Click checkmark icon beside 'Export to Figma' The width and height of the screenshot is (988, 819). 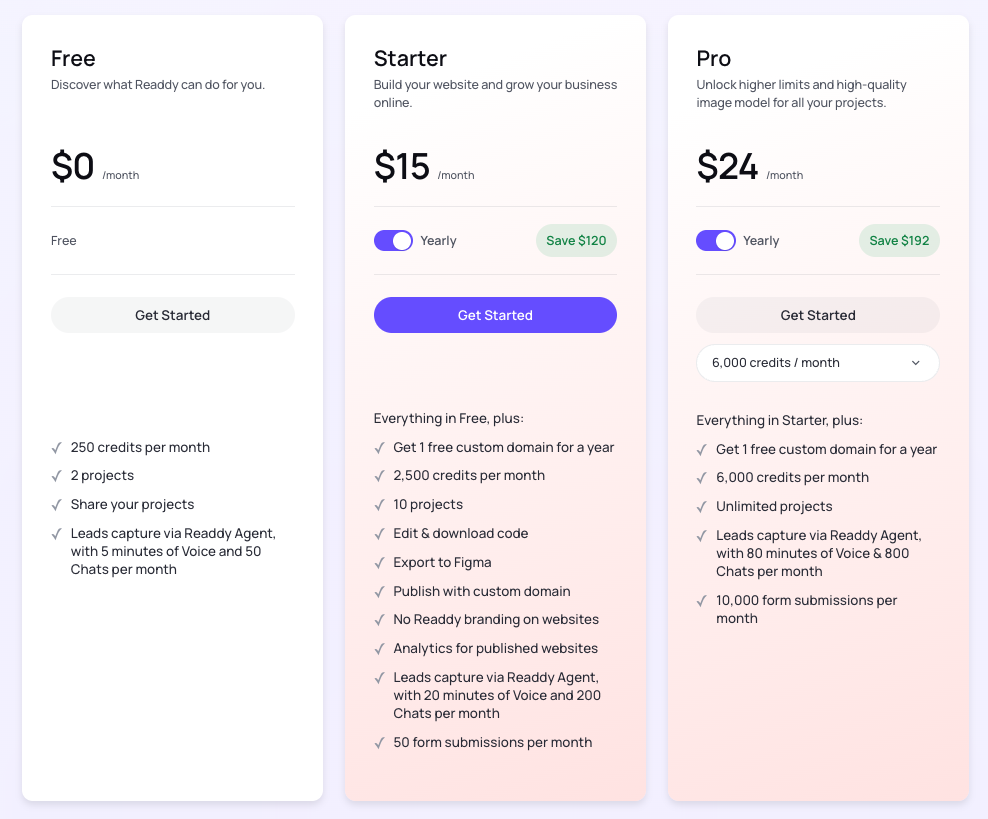pos(380,563)
